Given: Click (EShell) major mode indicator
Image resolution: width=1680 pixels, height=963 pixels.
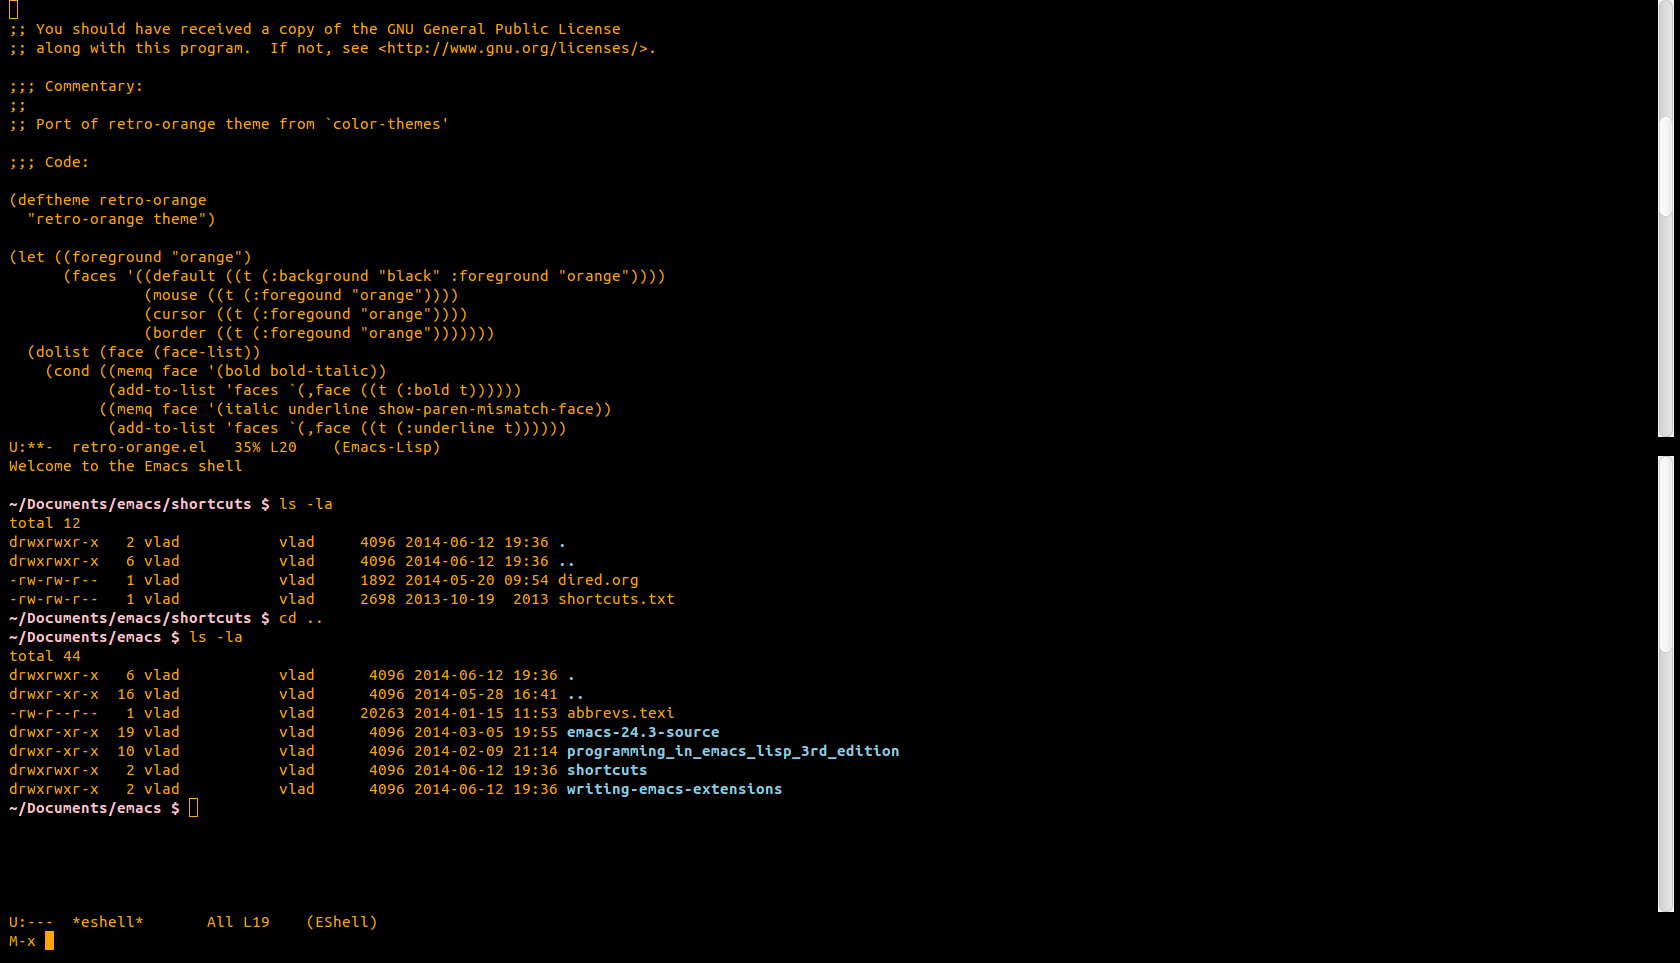Looking at the screenshot, I should tap(342, 922).
